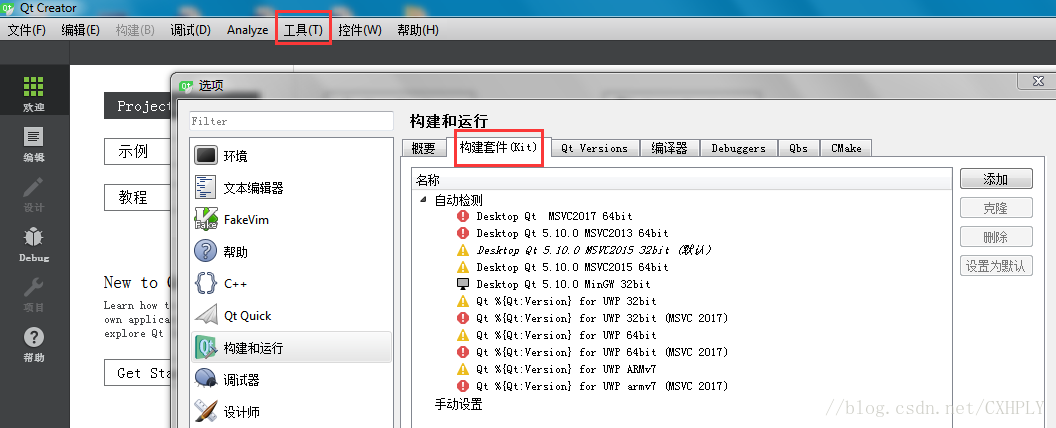Click warning icon of UWP 32bit kit

tap(463, 301)
